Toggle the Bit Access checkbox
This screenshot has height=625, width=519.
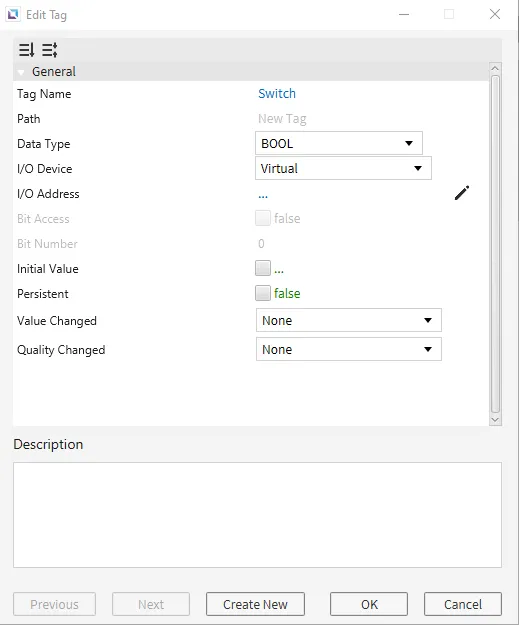[263, 218]
